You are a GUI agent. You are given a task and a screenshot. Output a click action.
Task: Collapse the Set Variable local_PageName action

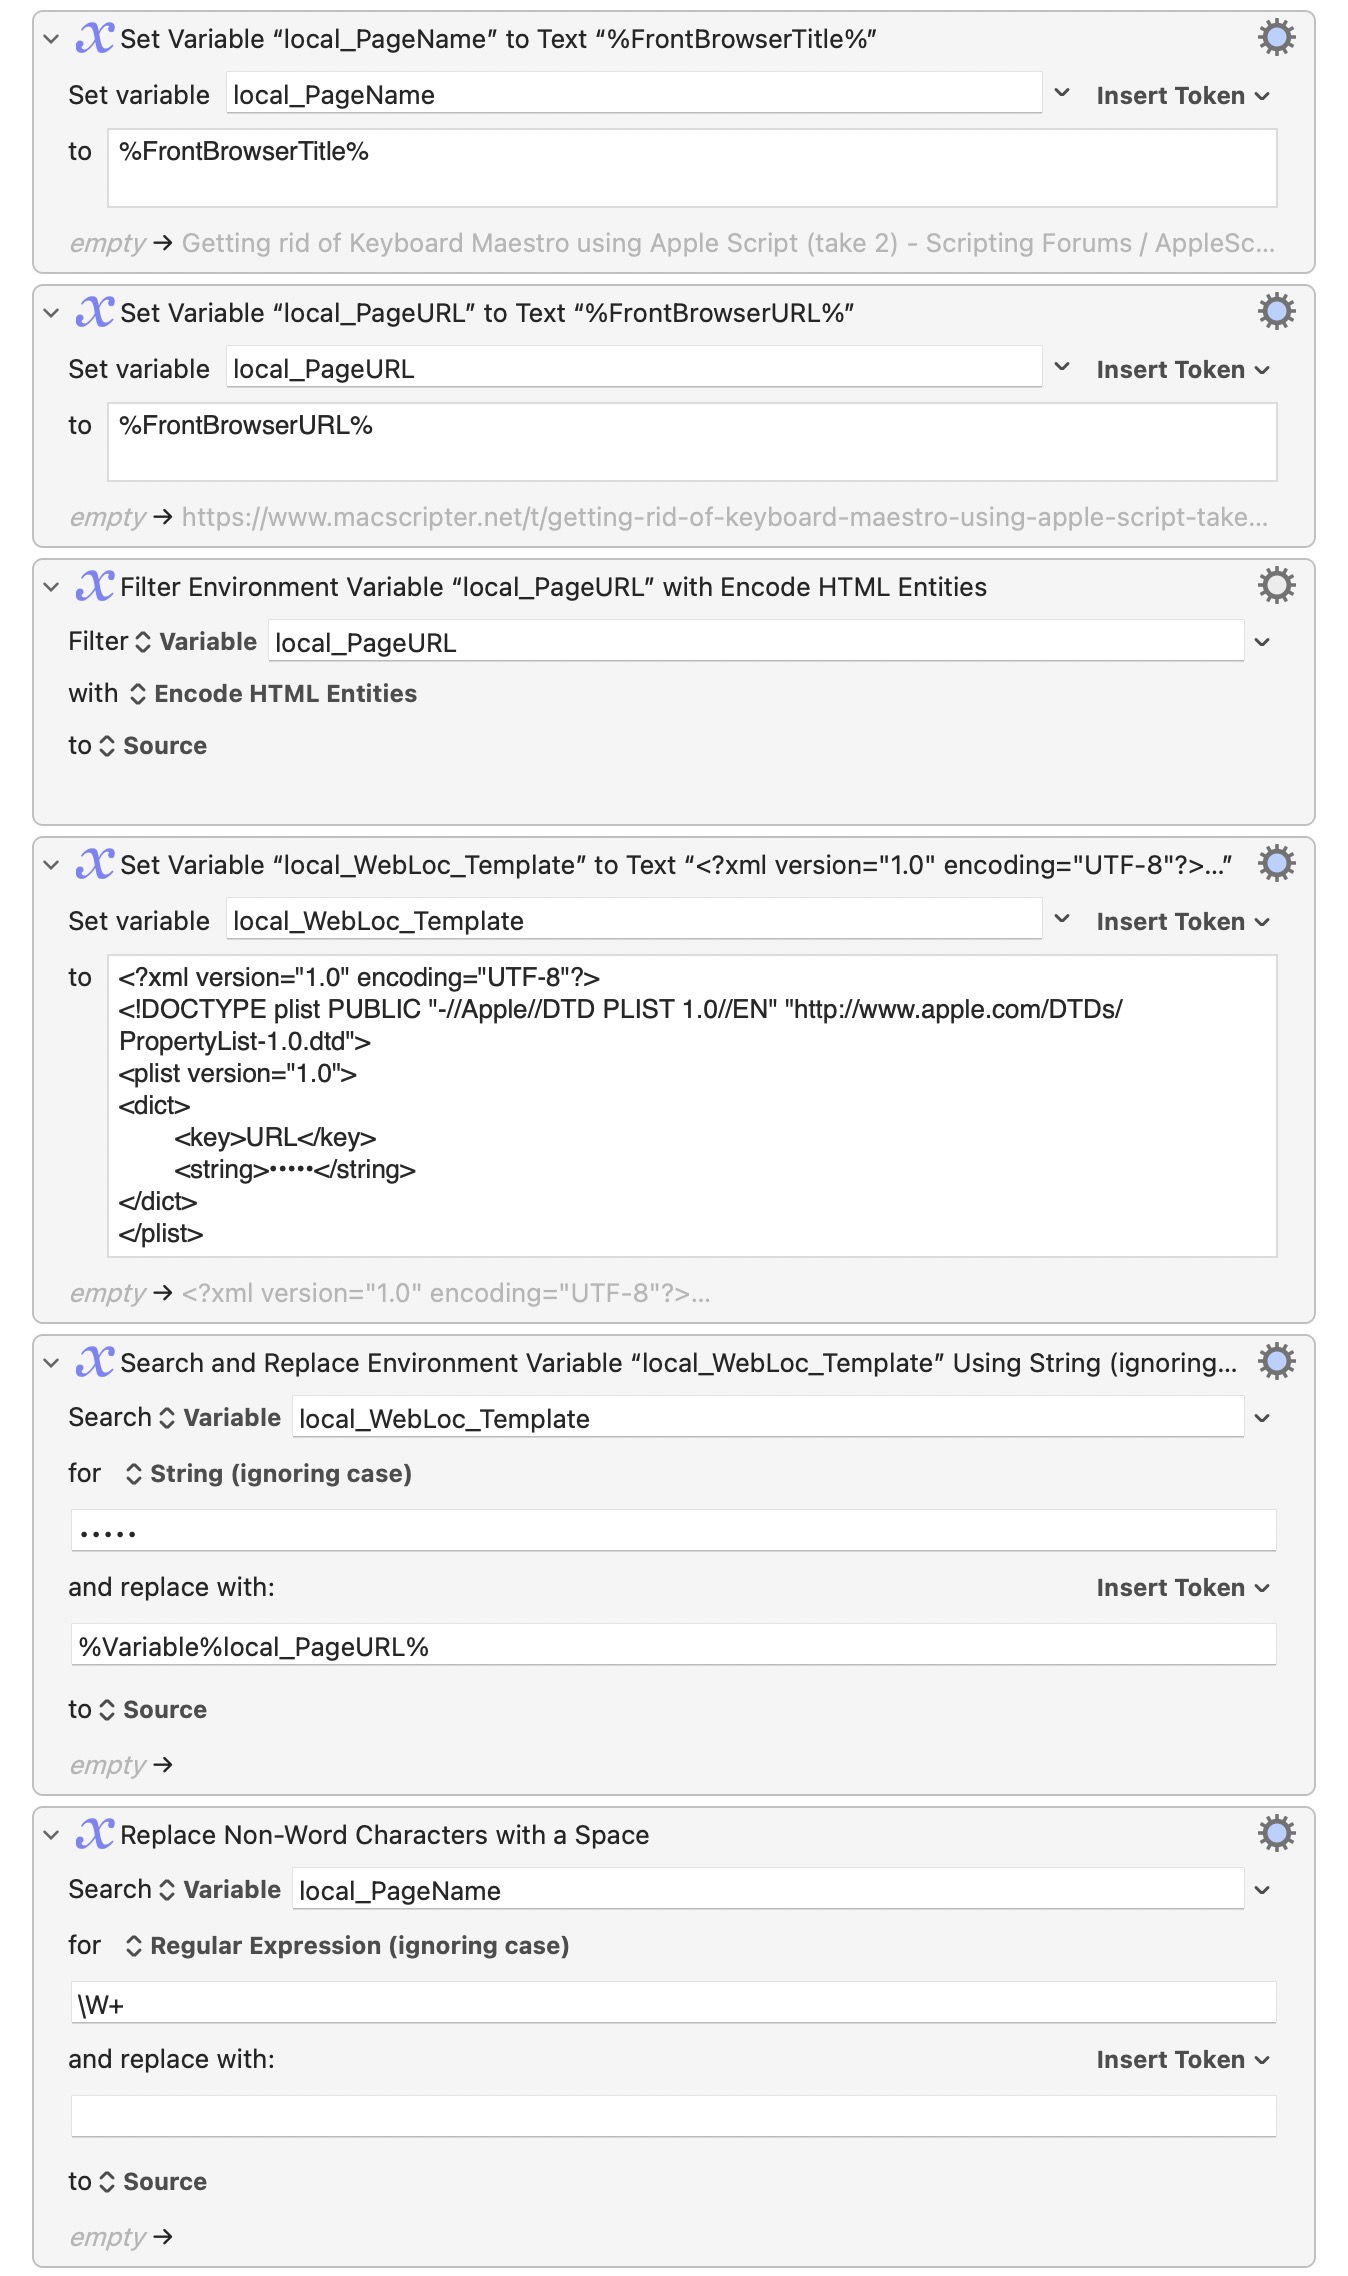51,39
